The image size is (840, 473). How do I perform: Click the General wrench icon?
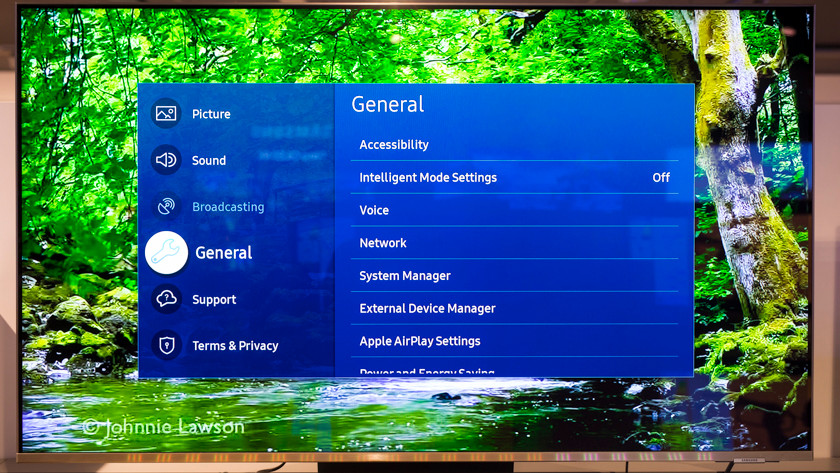(x=167, y=253)
